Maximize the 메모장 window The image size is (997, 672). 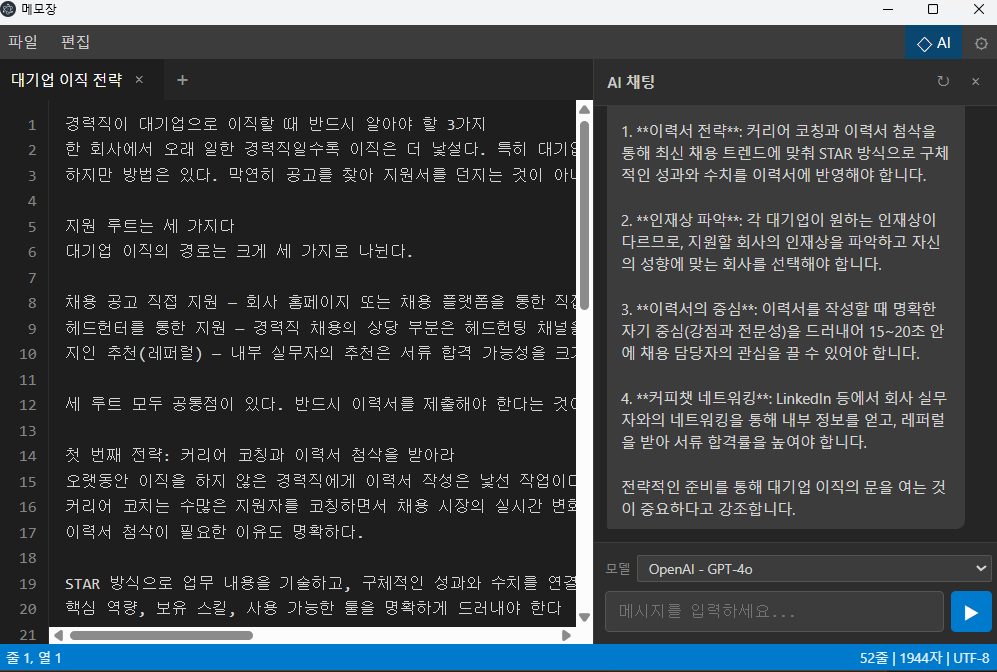point(933,9)
